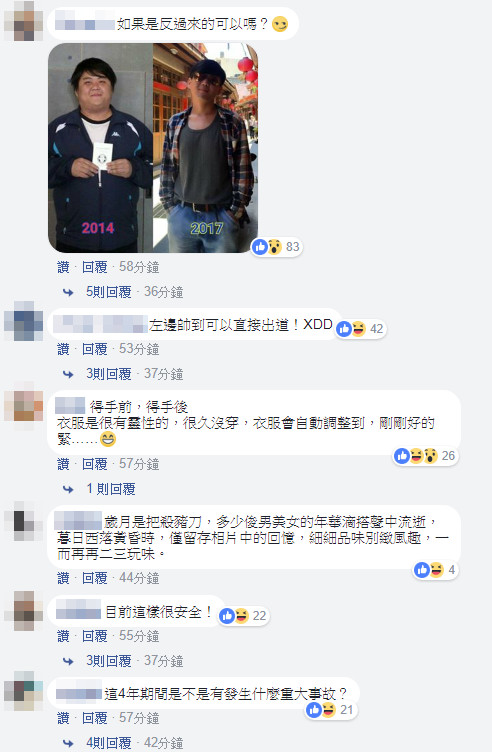
Task: Show the 4 reactions on 歲月是把殺豬刀 comment
Action: 436,570
